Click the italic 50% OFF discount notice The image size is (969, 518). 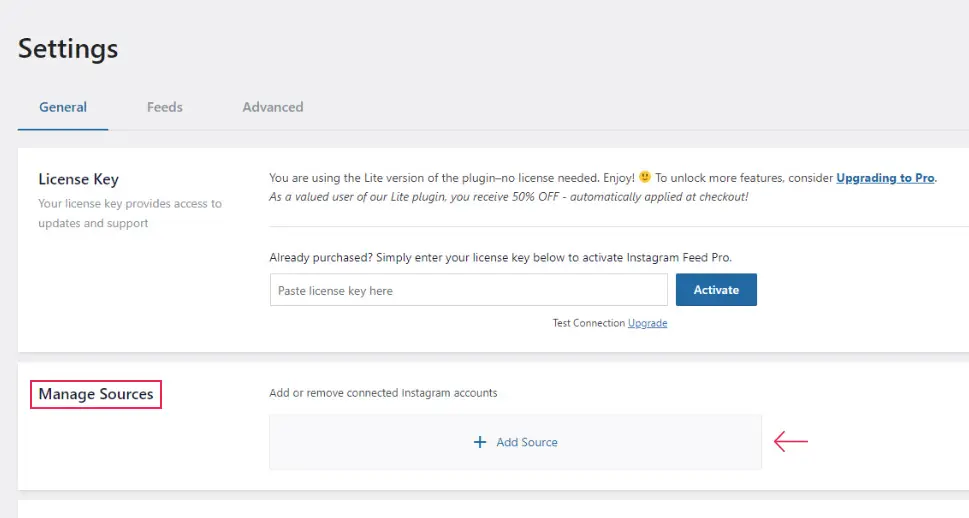pyautogui.click(x=509, y=197)
